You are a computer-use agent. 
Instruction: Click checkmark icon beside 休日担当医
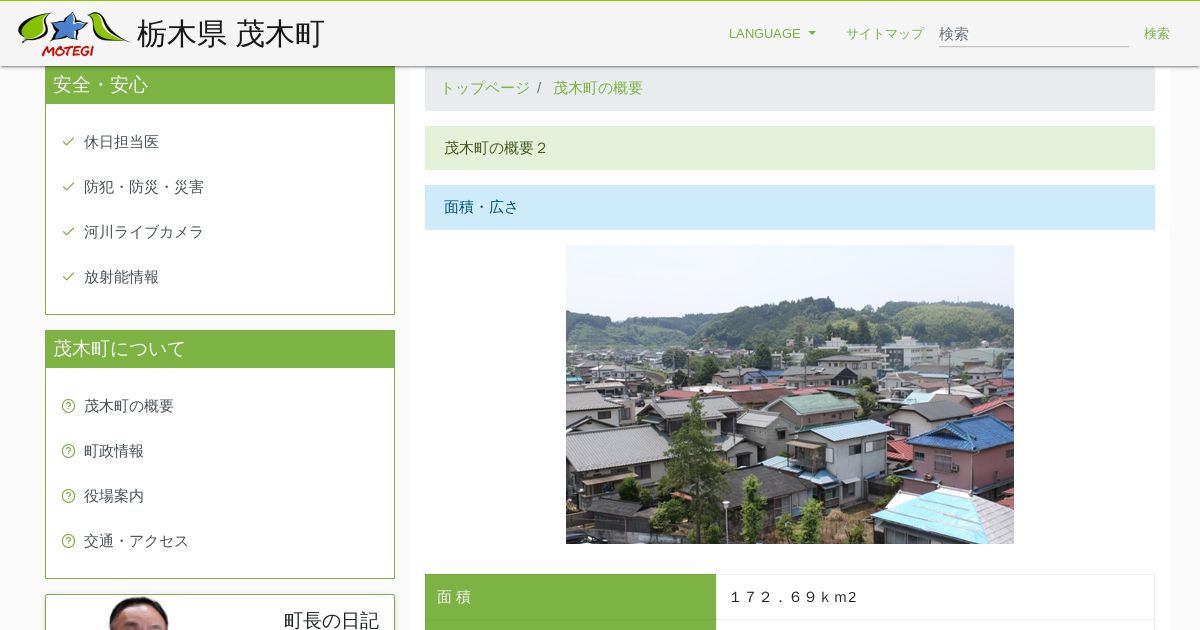[68, 142]
